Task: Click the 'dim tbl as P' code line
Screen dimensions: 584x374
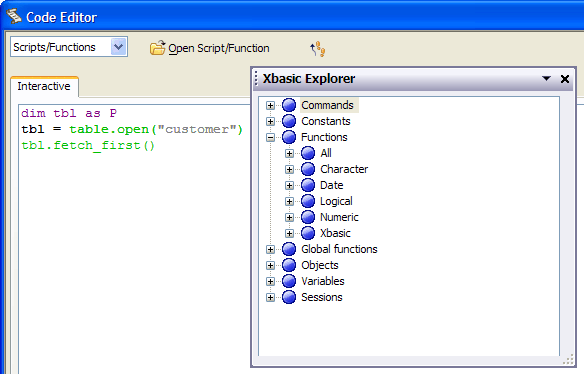Action: pos(69,113)
